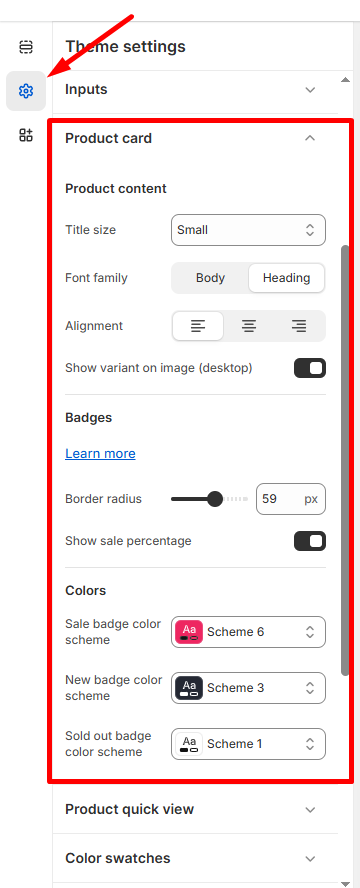Expand the Product quick view section
Viewport: 360px width, 888px height.
(195, 809)
